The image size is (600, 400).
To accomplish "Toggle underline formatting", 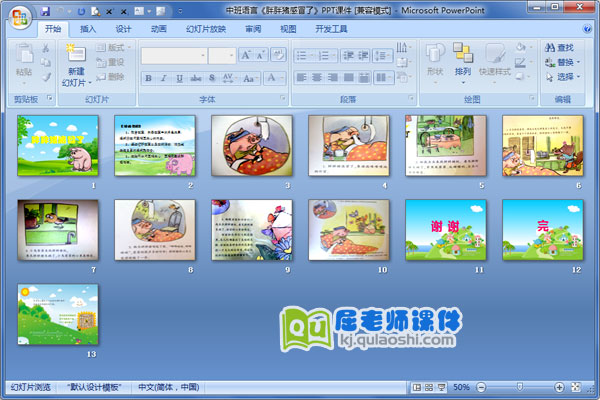I will click(x=179, y=78).
